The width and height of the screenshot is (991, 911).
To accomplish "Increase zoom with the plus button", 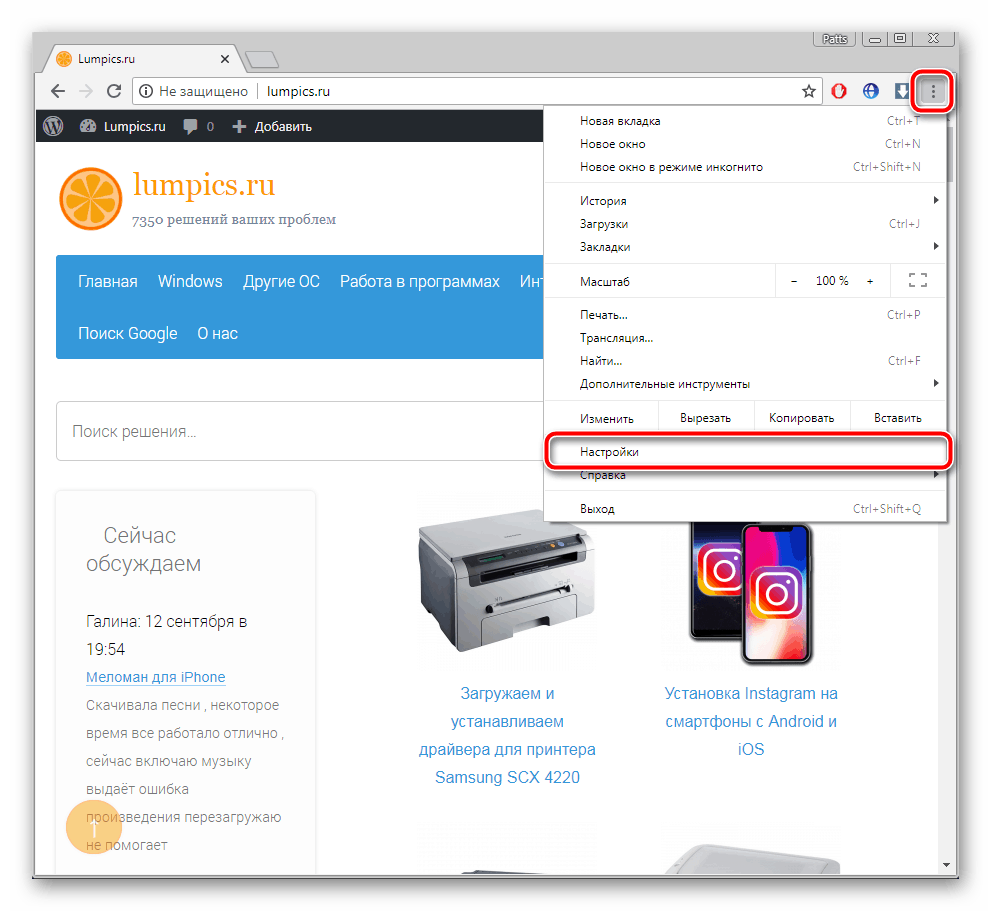I will pyautogui.click(x=870, y=281).
